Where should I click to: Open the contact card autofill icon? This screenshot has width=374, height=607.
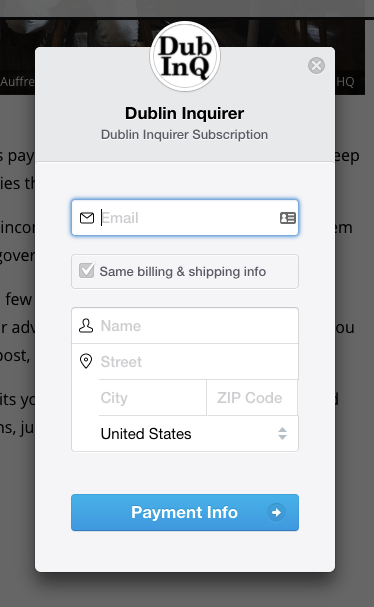click(288, 218)
